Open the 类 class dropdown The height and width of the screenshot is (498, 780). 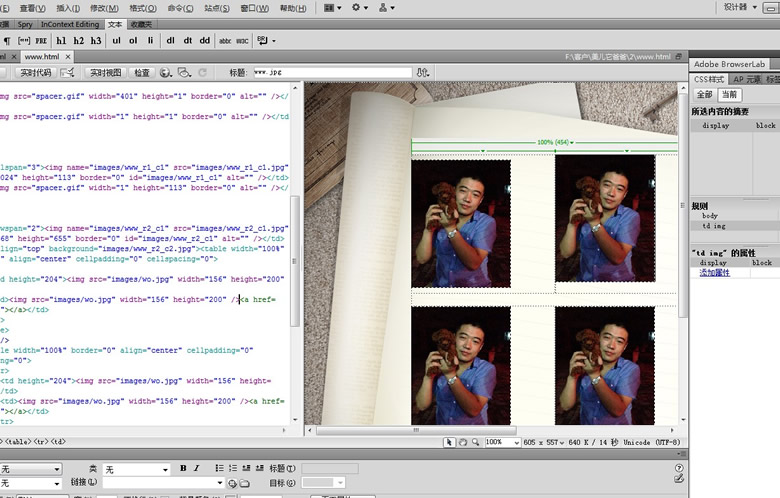(136, 469)
